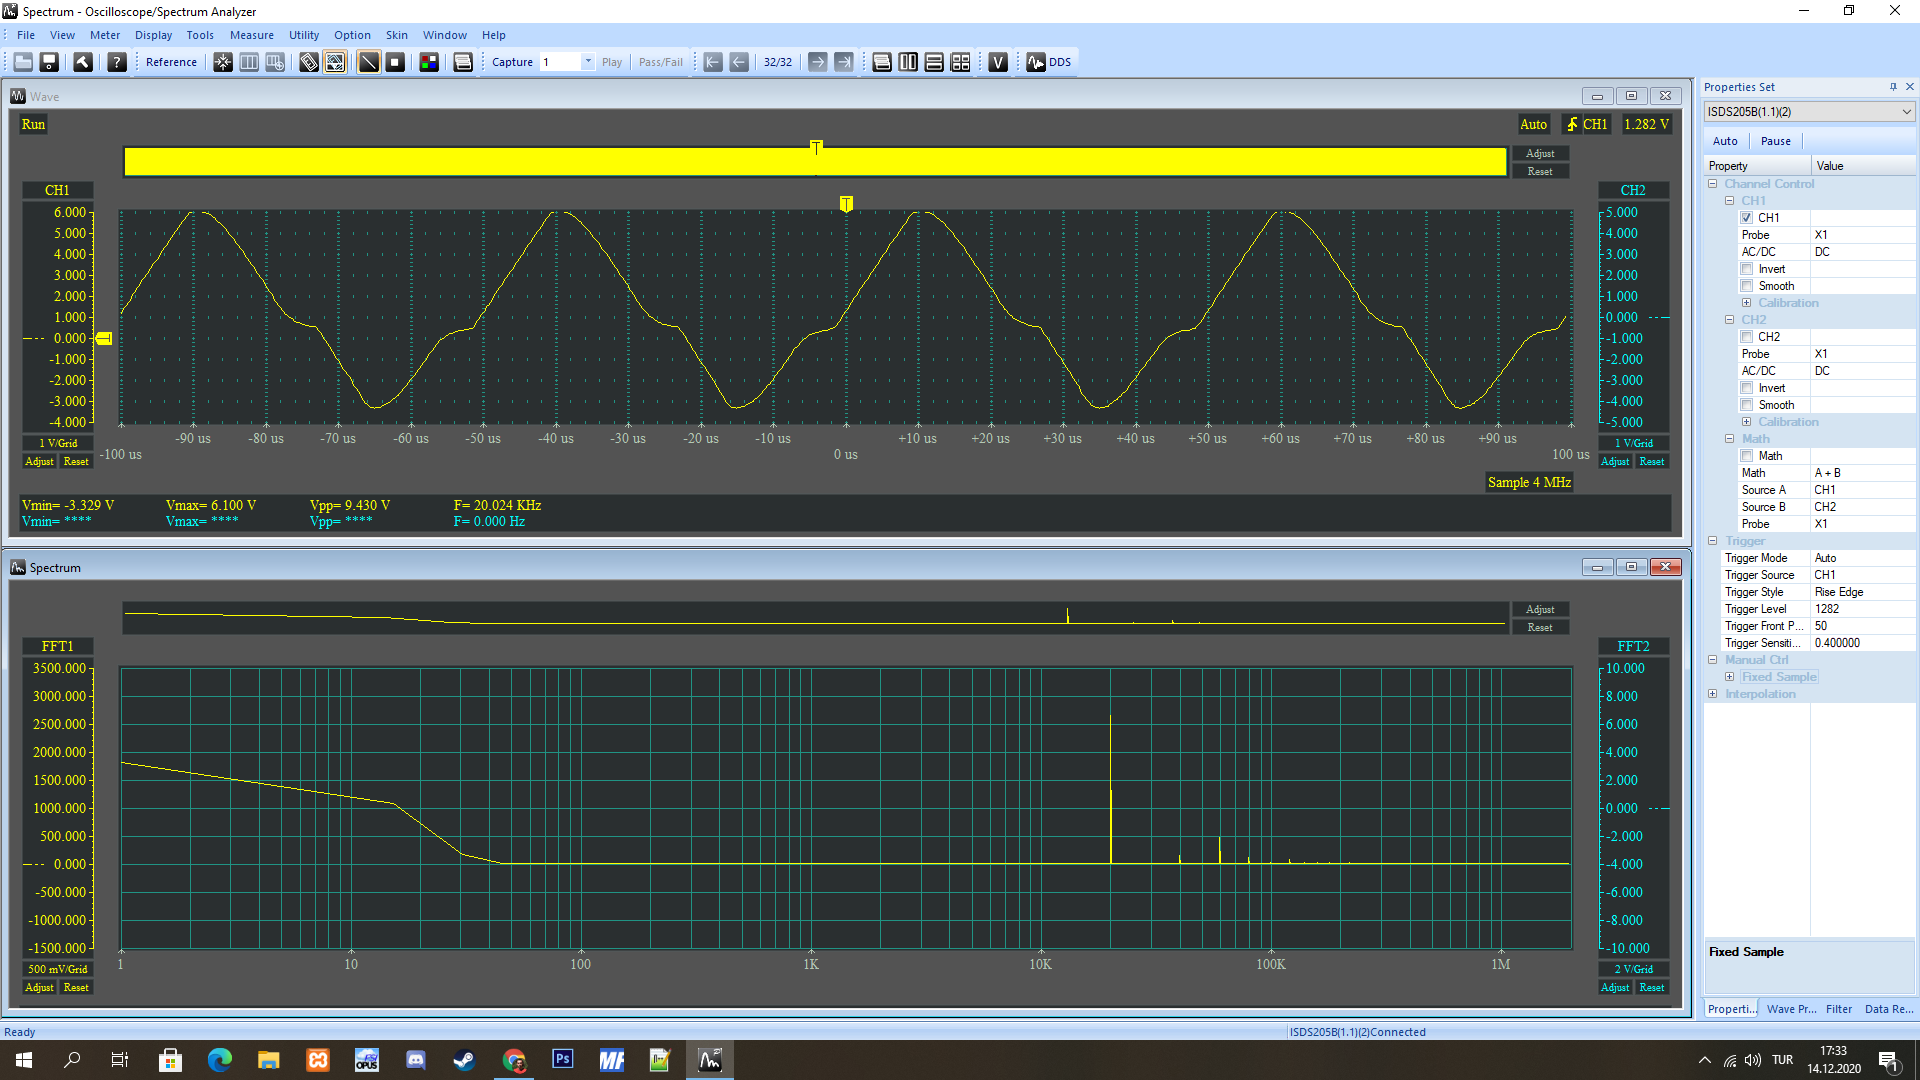Open the help question mark icon

(117, 62)
